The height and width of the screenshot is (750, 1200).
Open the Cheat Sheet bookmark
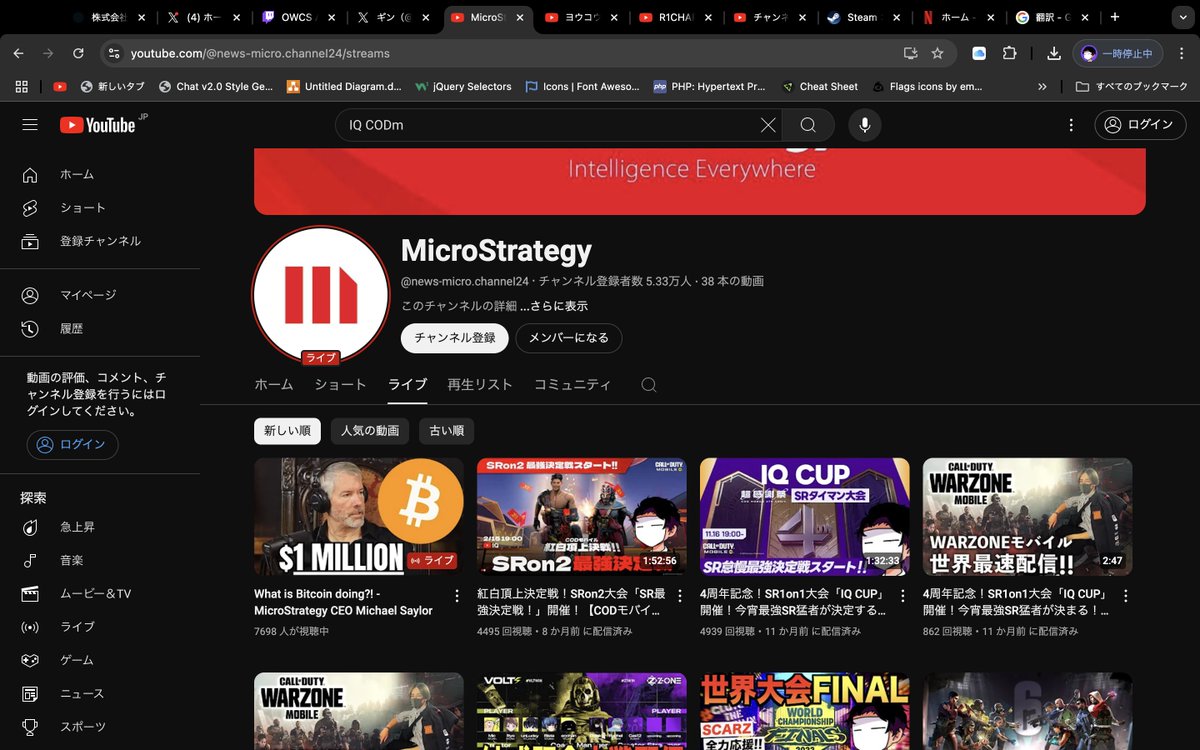[x=819, y=87]
